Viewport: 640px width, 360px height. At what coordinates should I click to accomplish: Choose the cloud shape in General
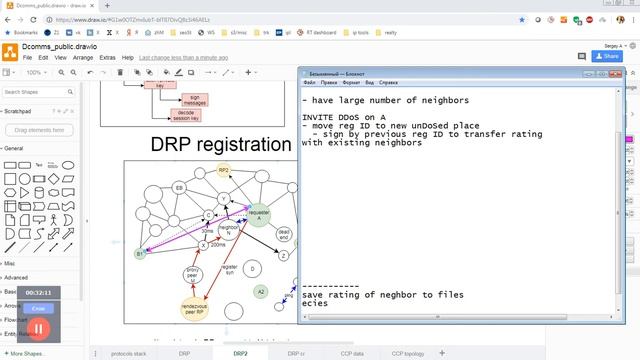53,193
